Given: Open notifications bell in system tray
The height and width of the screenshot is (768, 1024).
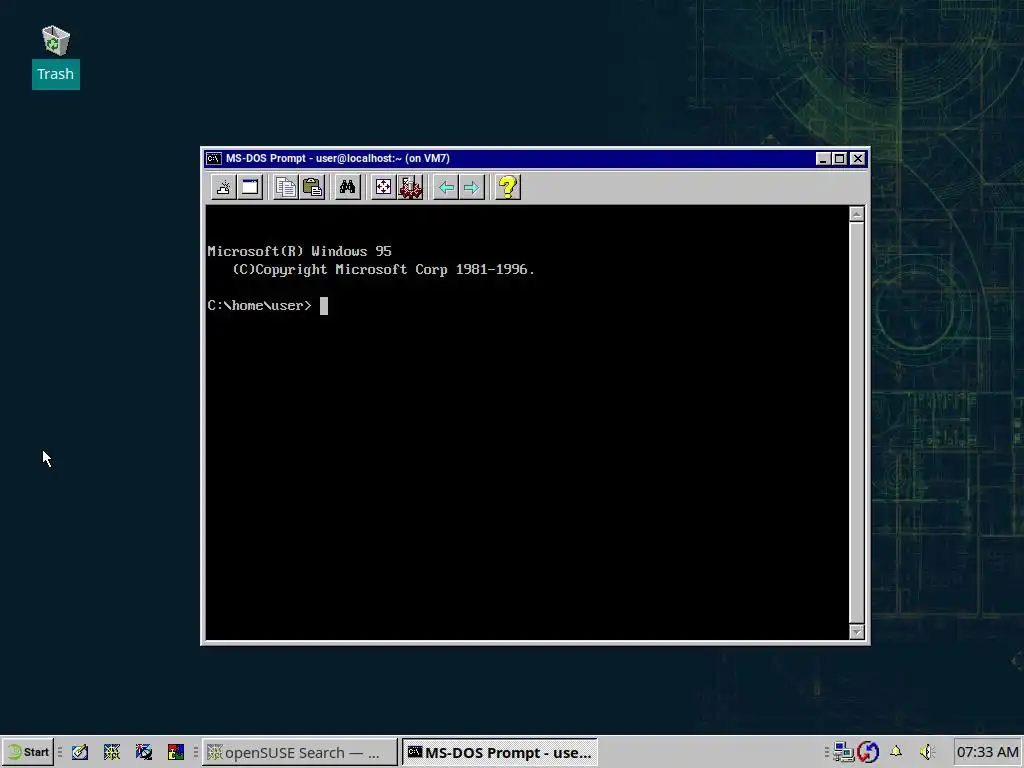Looking at the screenshot, I should click(x=896, y=752).
